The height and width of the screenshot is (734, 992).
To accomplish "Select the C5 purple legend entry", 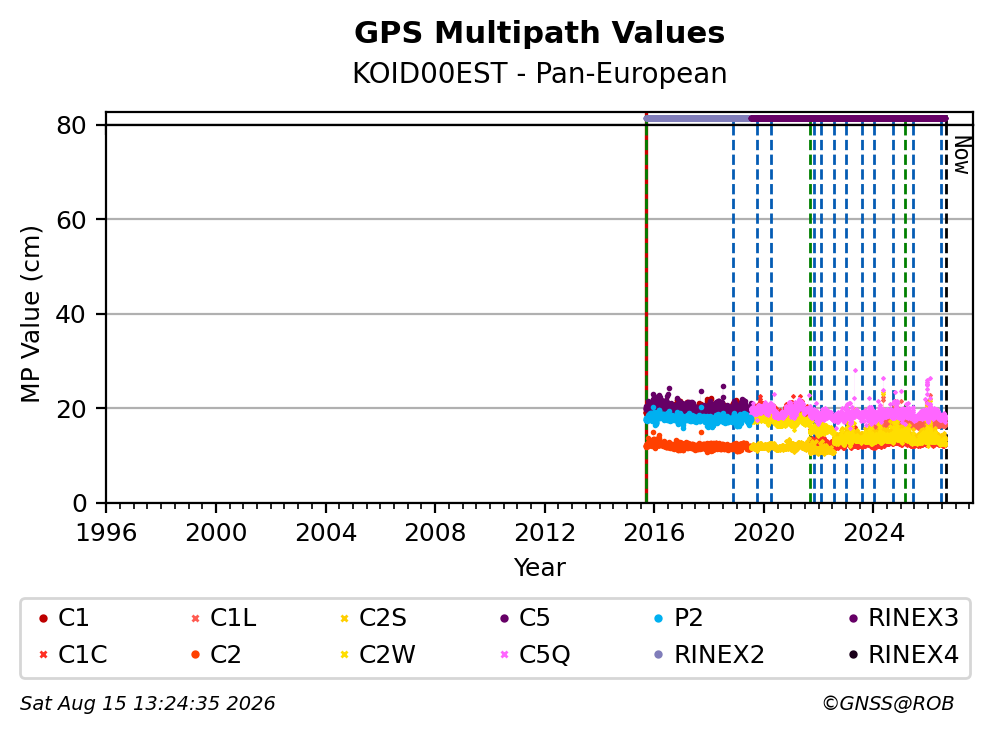I will click(525, 618).
